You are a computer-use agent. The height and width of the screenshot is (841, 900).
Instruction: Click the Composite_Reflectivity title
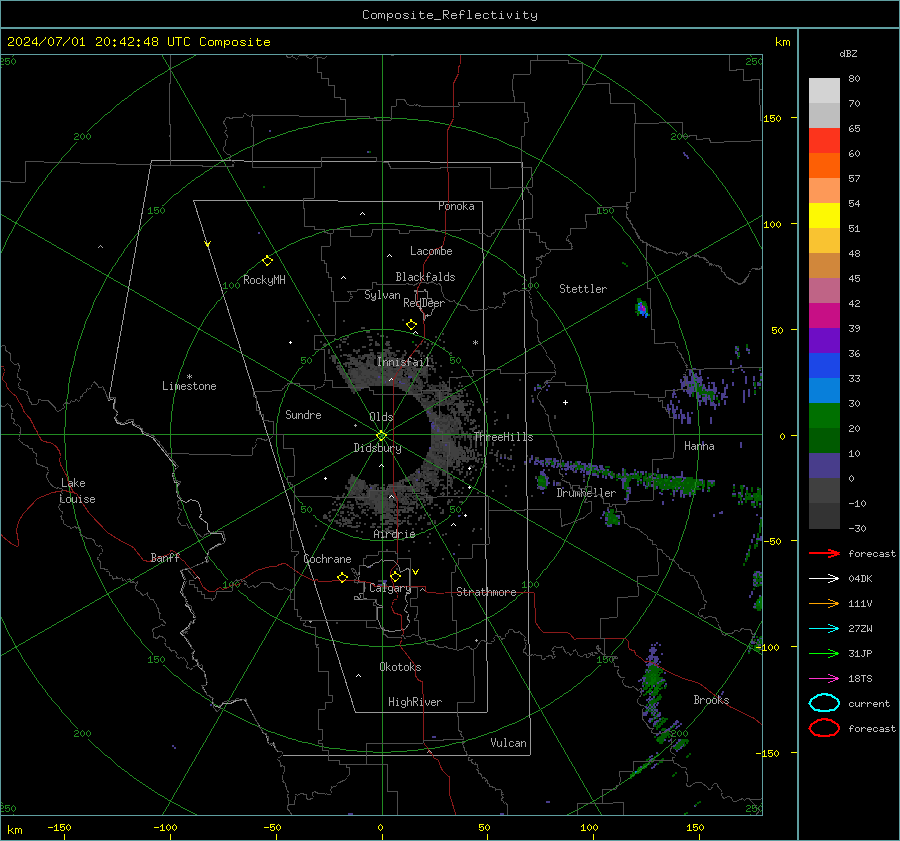(x=449, y=15)
